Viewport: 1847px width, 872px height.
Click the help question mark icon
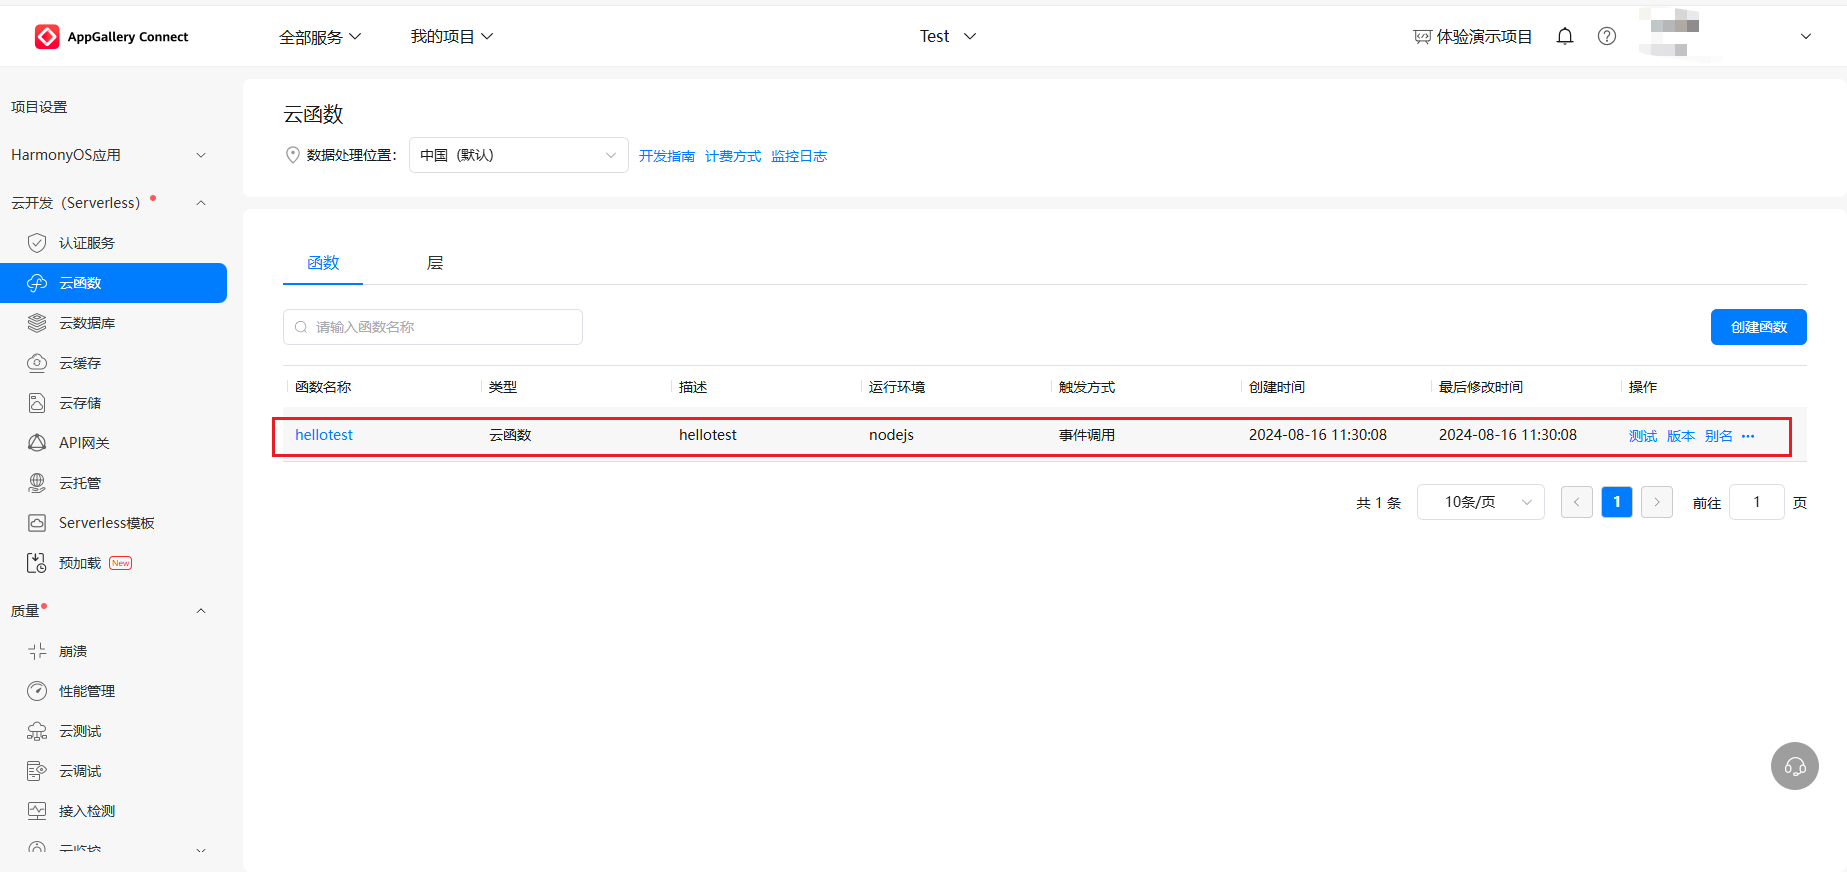tap(1607, 36)
